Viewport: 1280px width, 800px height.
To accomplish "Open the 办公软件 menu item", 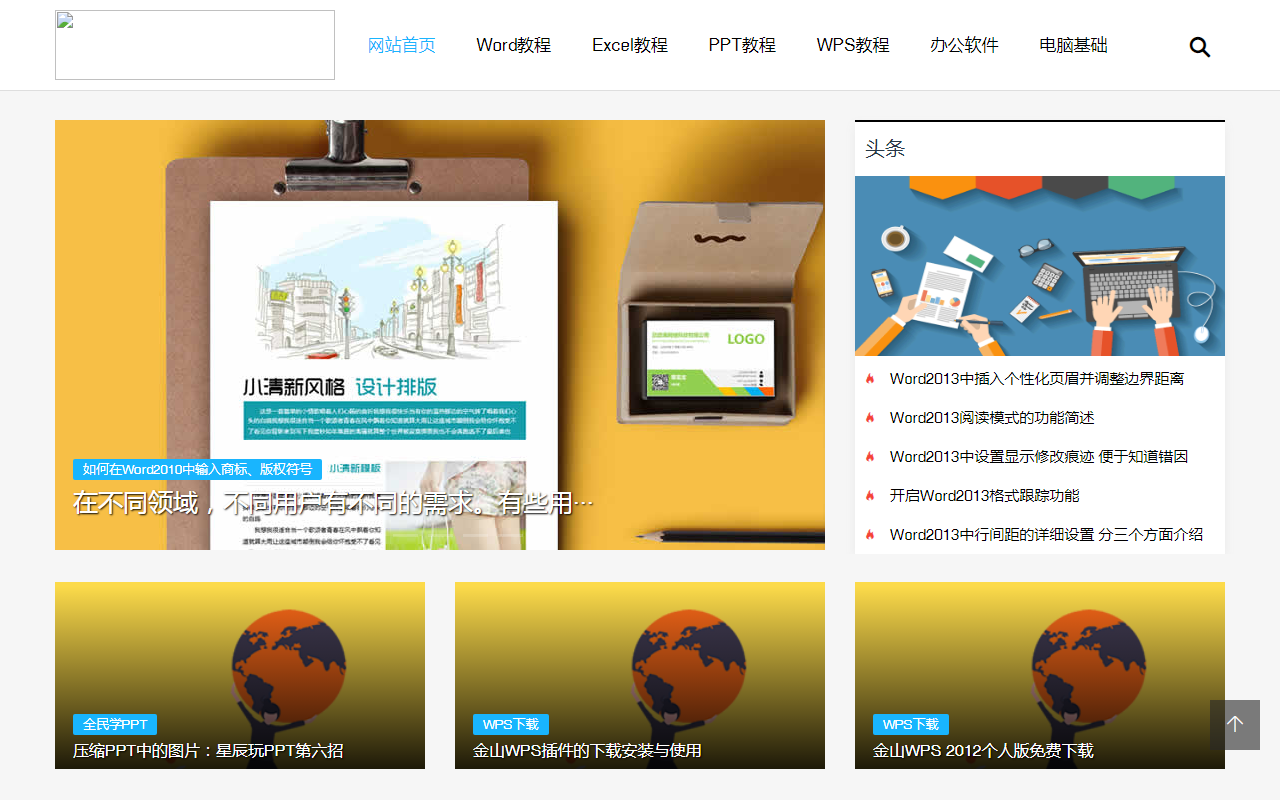I will coord(964,45).
